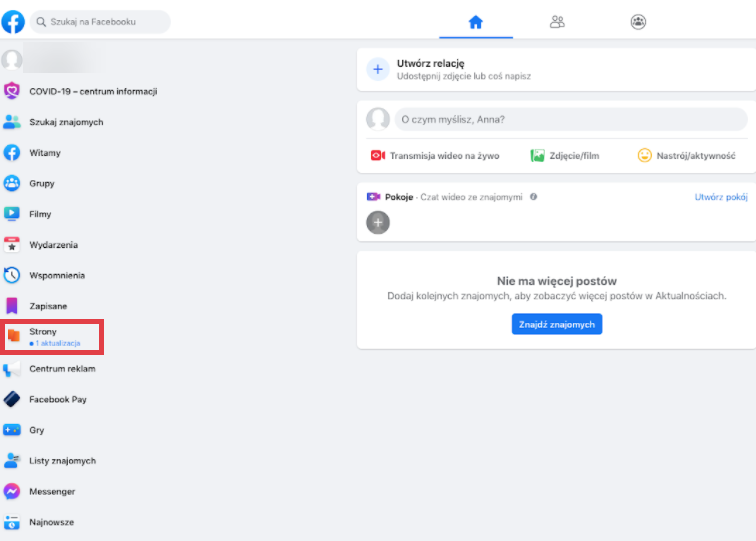Open the Grupy sidebar icon
The height and width of the screenshot is (541, 756).
pyautogui.click(x=12, y=183)
